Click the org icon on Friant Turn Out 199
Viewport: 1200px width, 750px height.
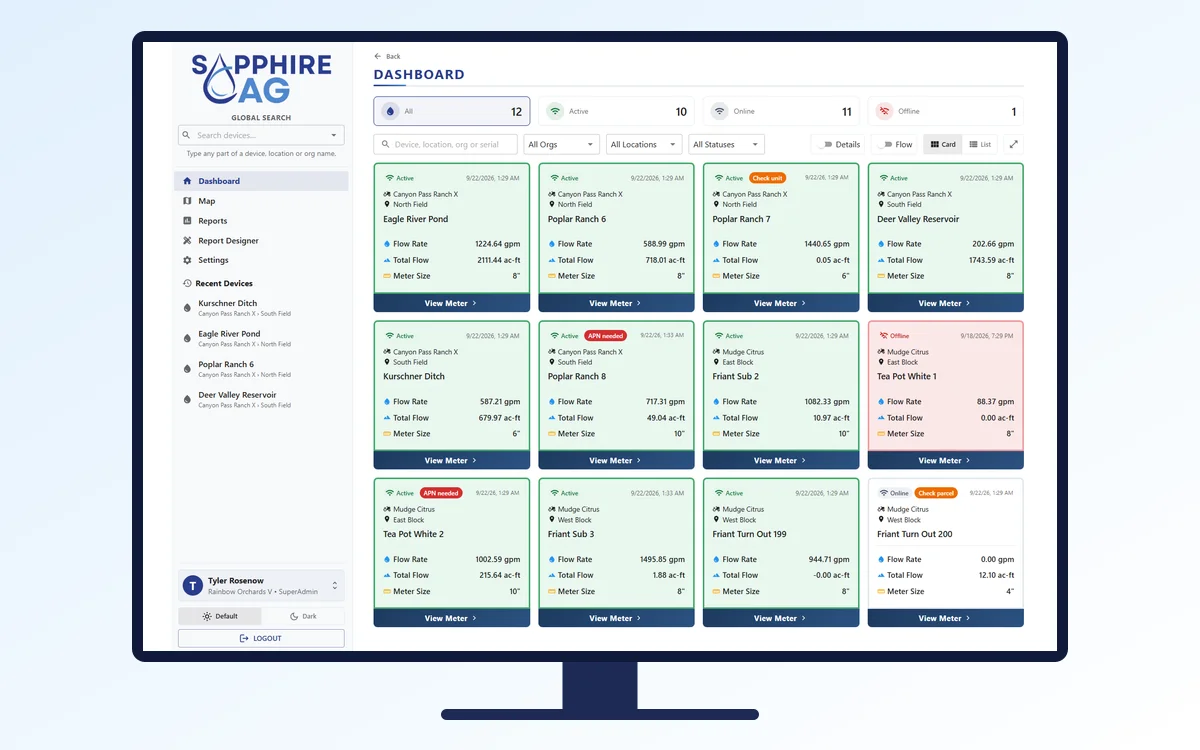717,509
